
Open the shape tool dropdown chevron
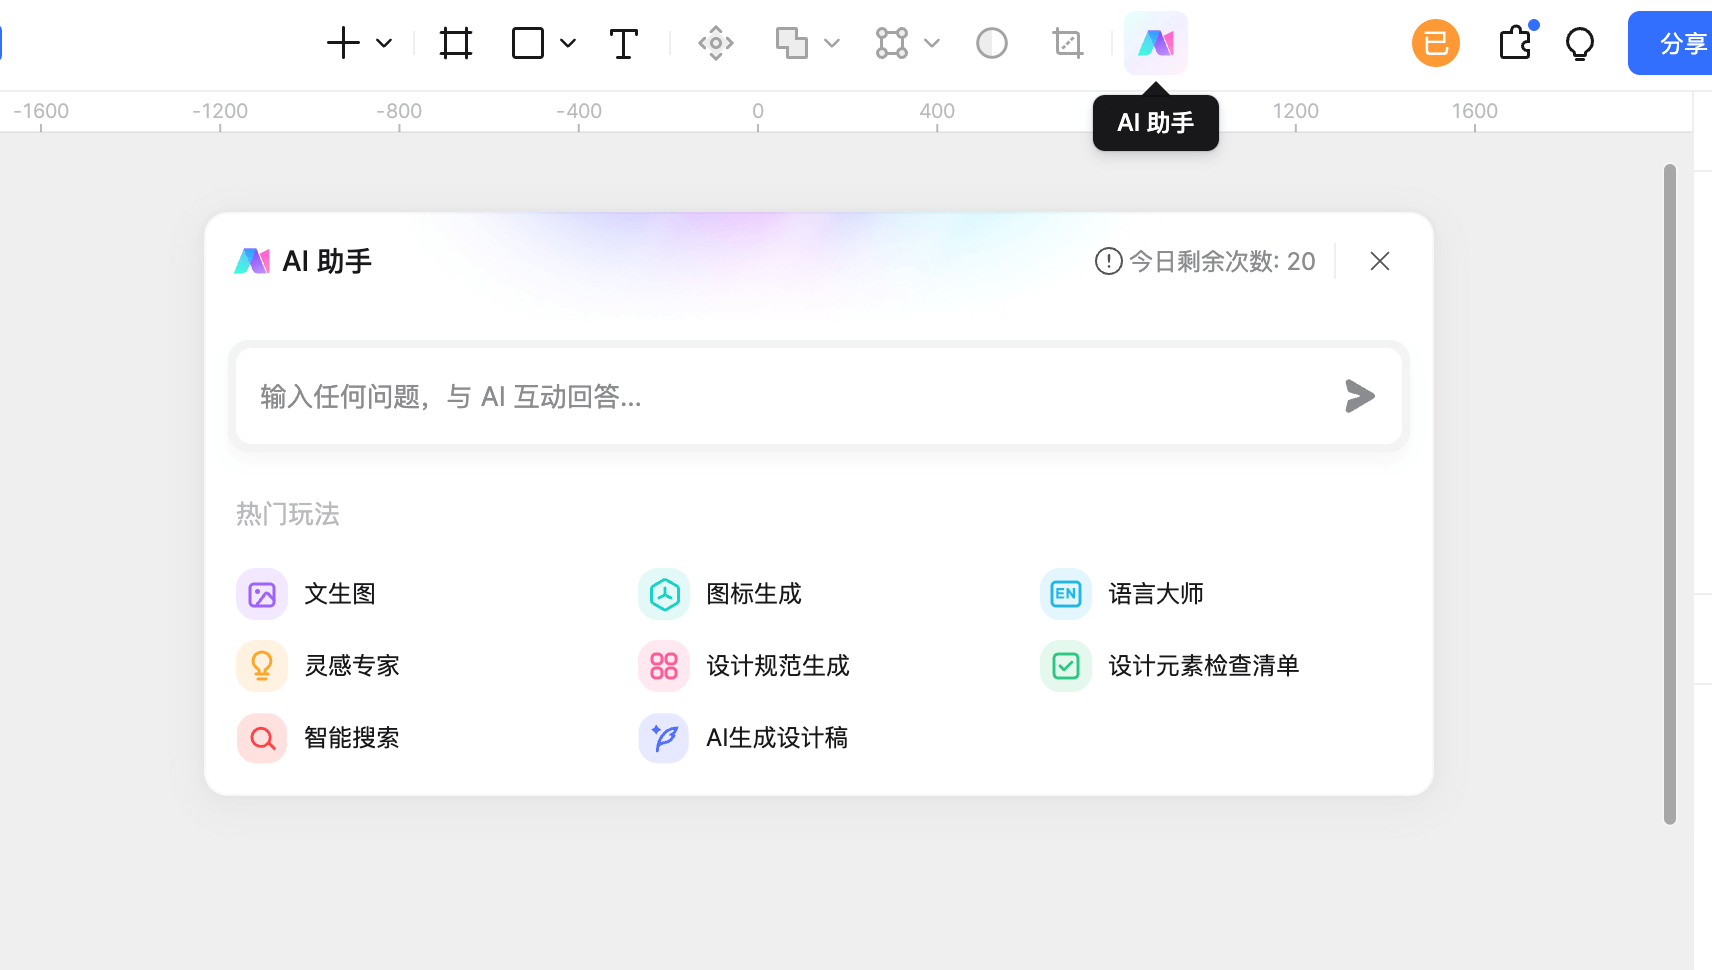(568, 43)
